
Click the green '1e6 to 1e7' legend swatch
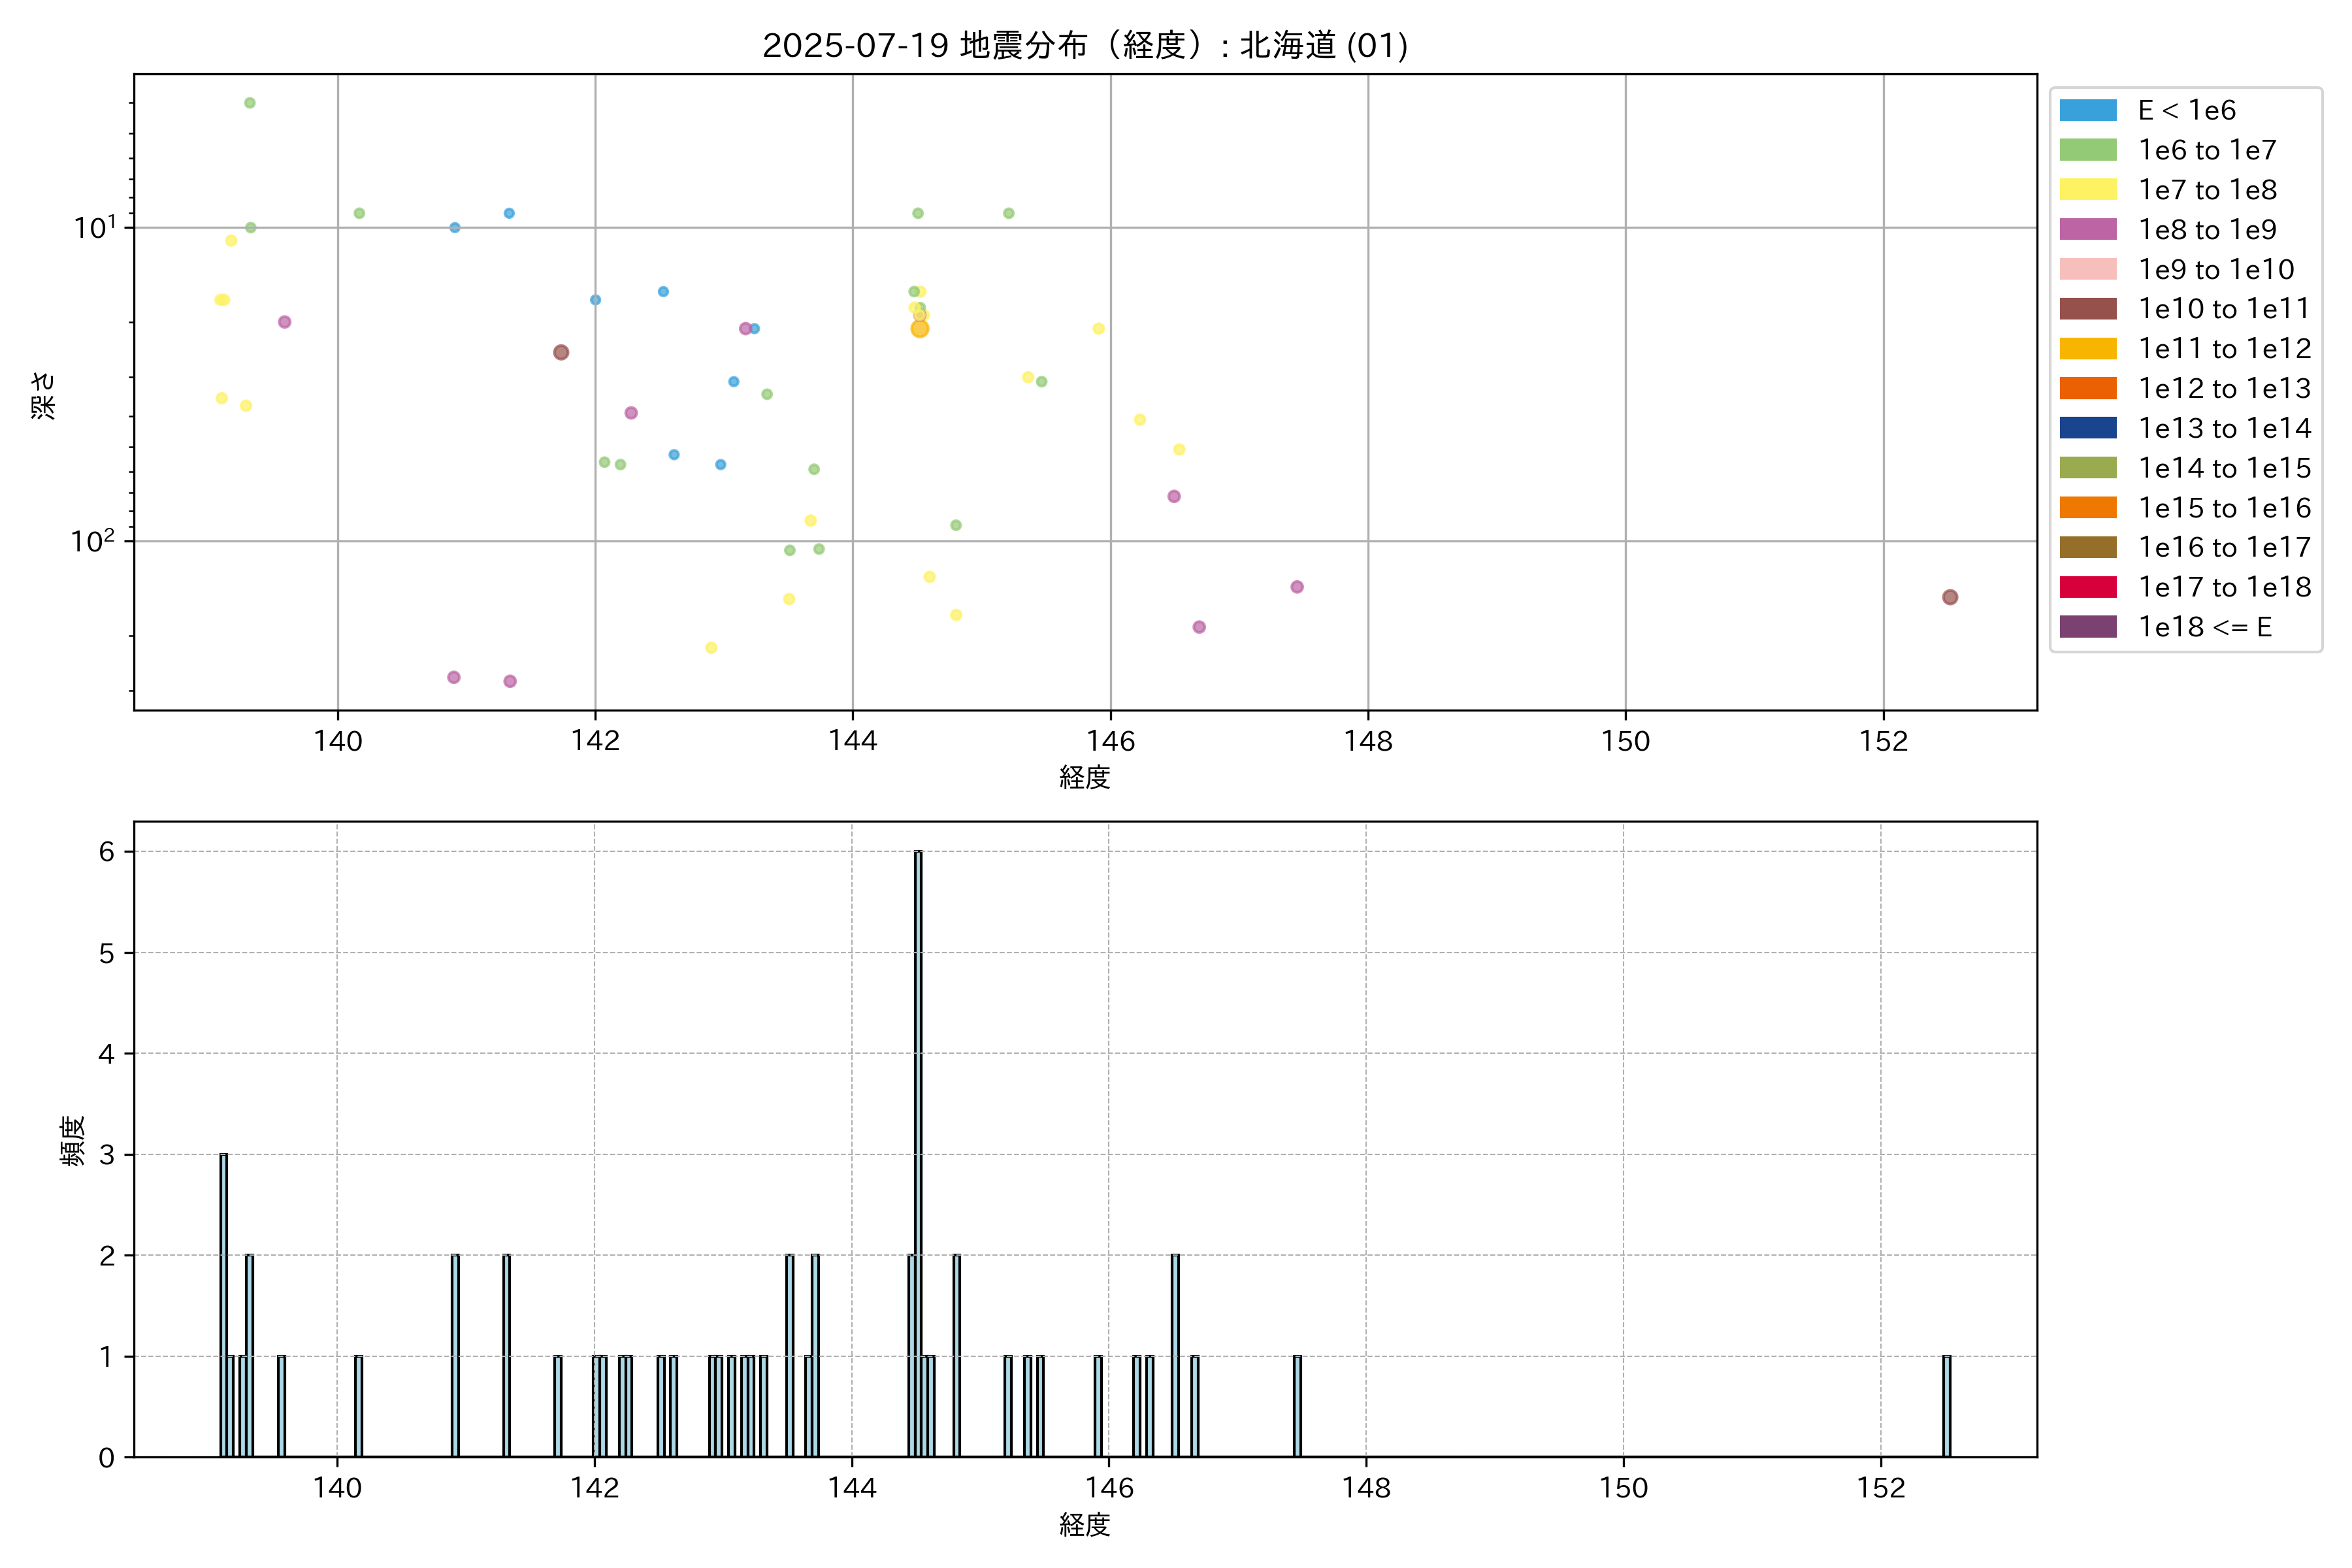click(2087, 150)
